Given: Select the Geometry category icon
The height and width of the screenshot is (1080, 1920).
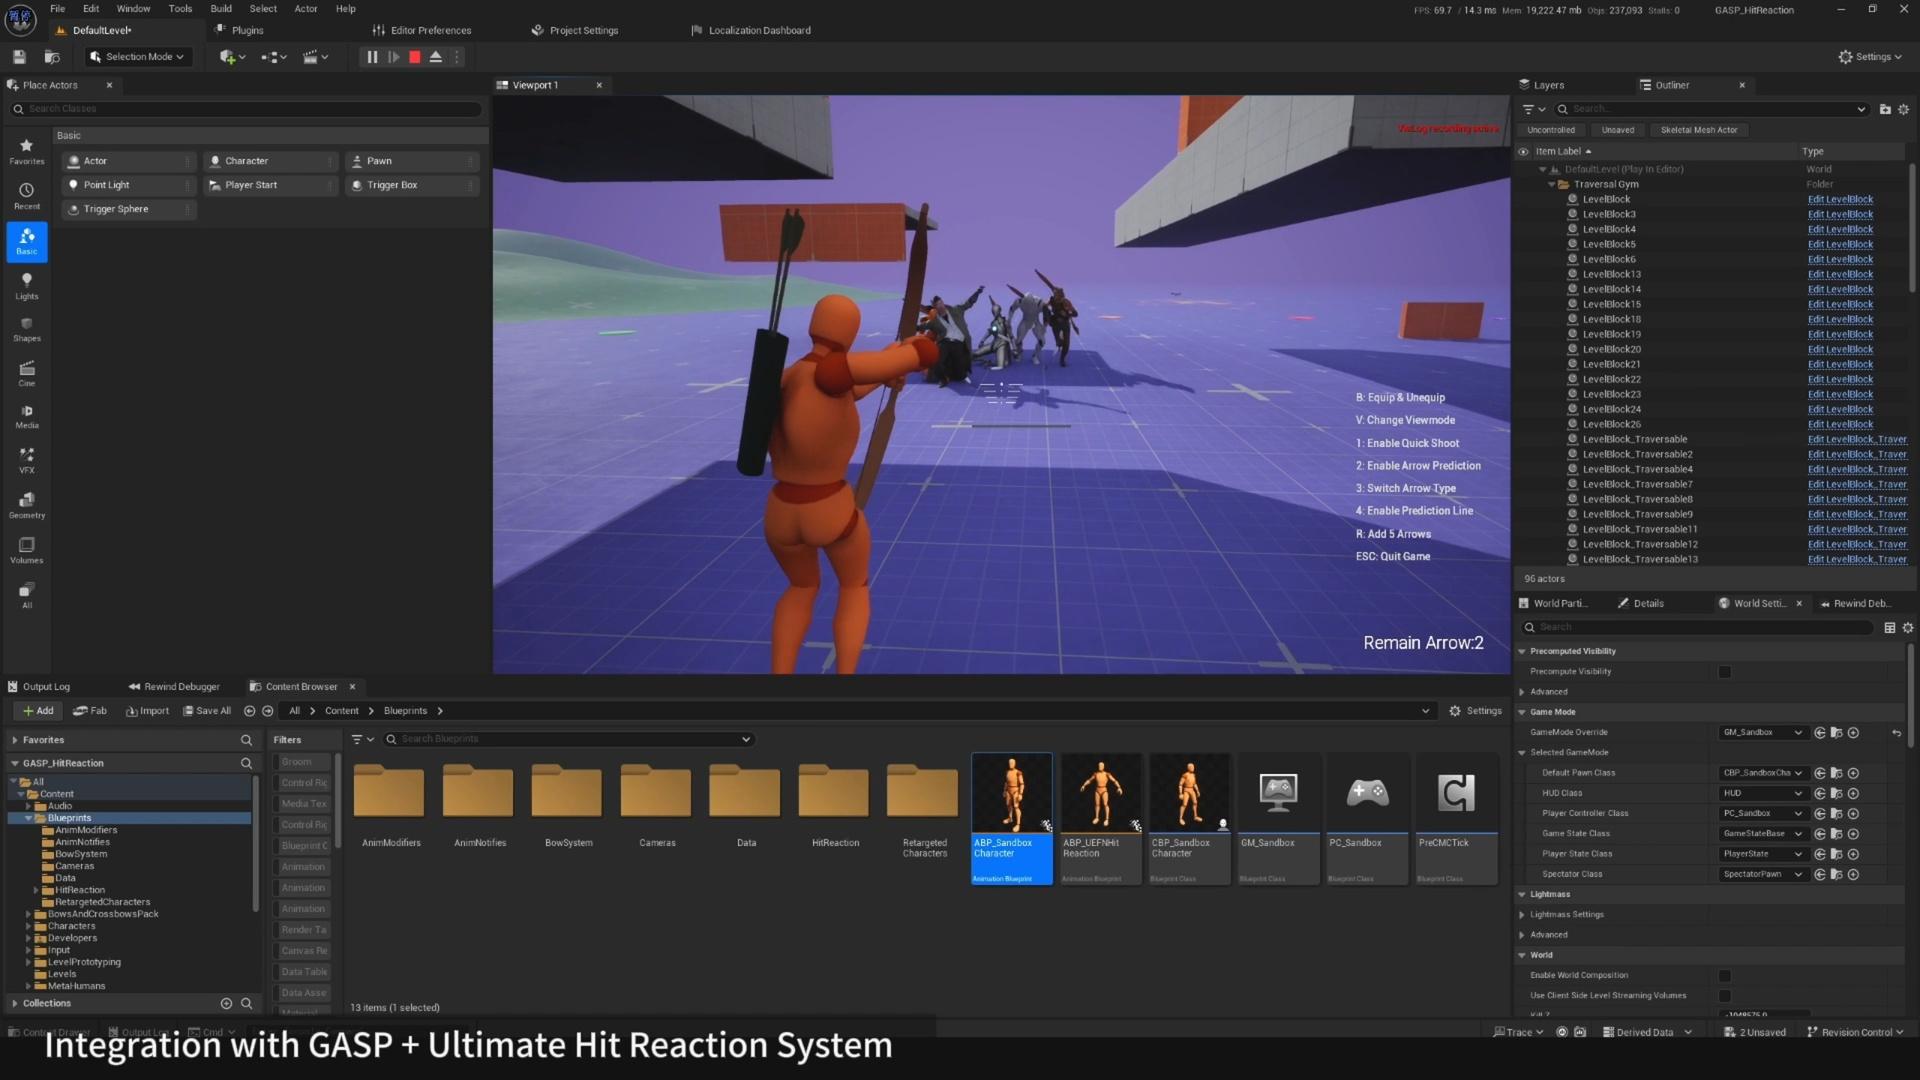Looking at the screenshot, I should click(27, 505).
